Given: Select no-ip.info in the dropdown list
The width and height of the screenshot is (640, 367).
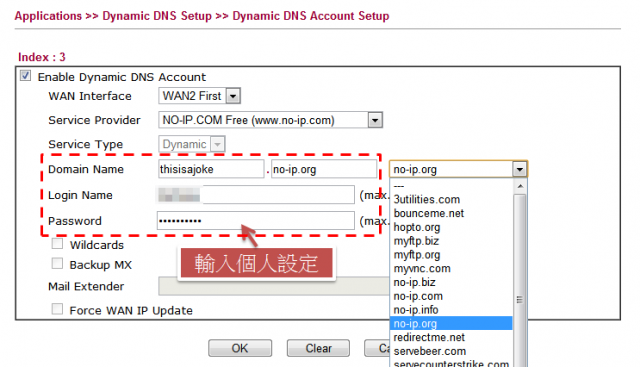Looking at the screenshot, I should [x=451, y=310].
